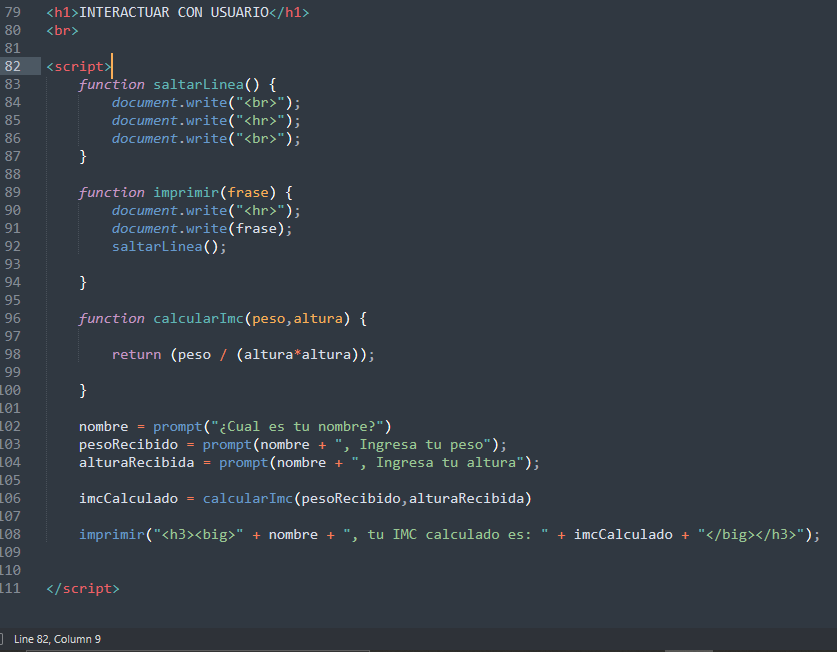
Task: Click the 'Line 82, Column 9' status indicator
Action: tap(57, 639)
